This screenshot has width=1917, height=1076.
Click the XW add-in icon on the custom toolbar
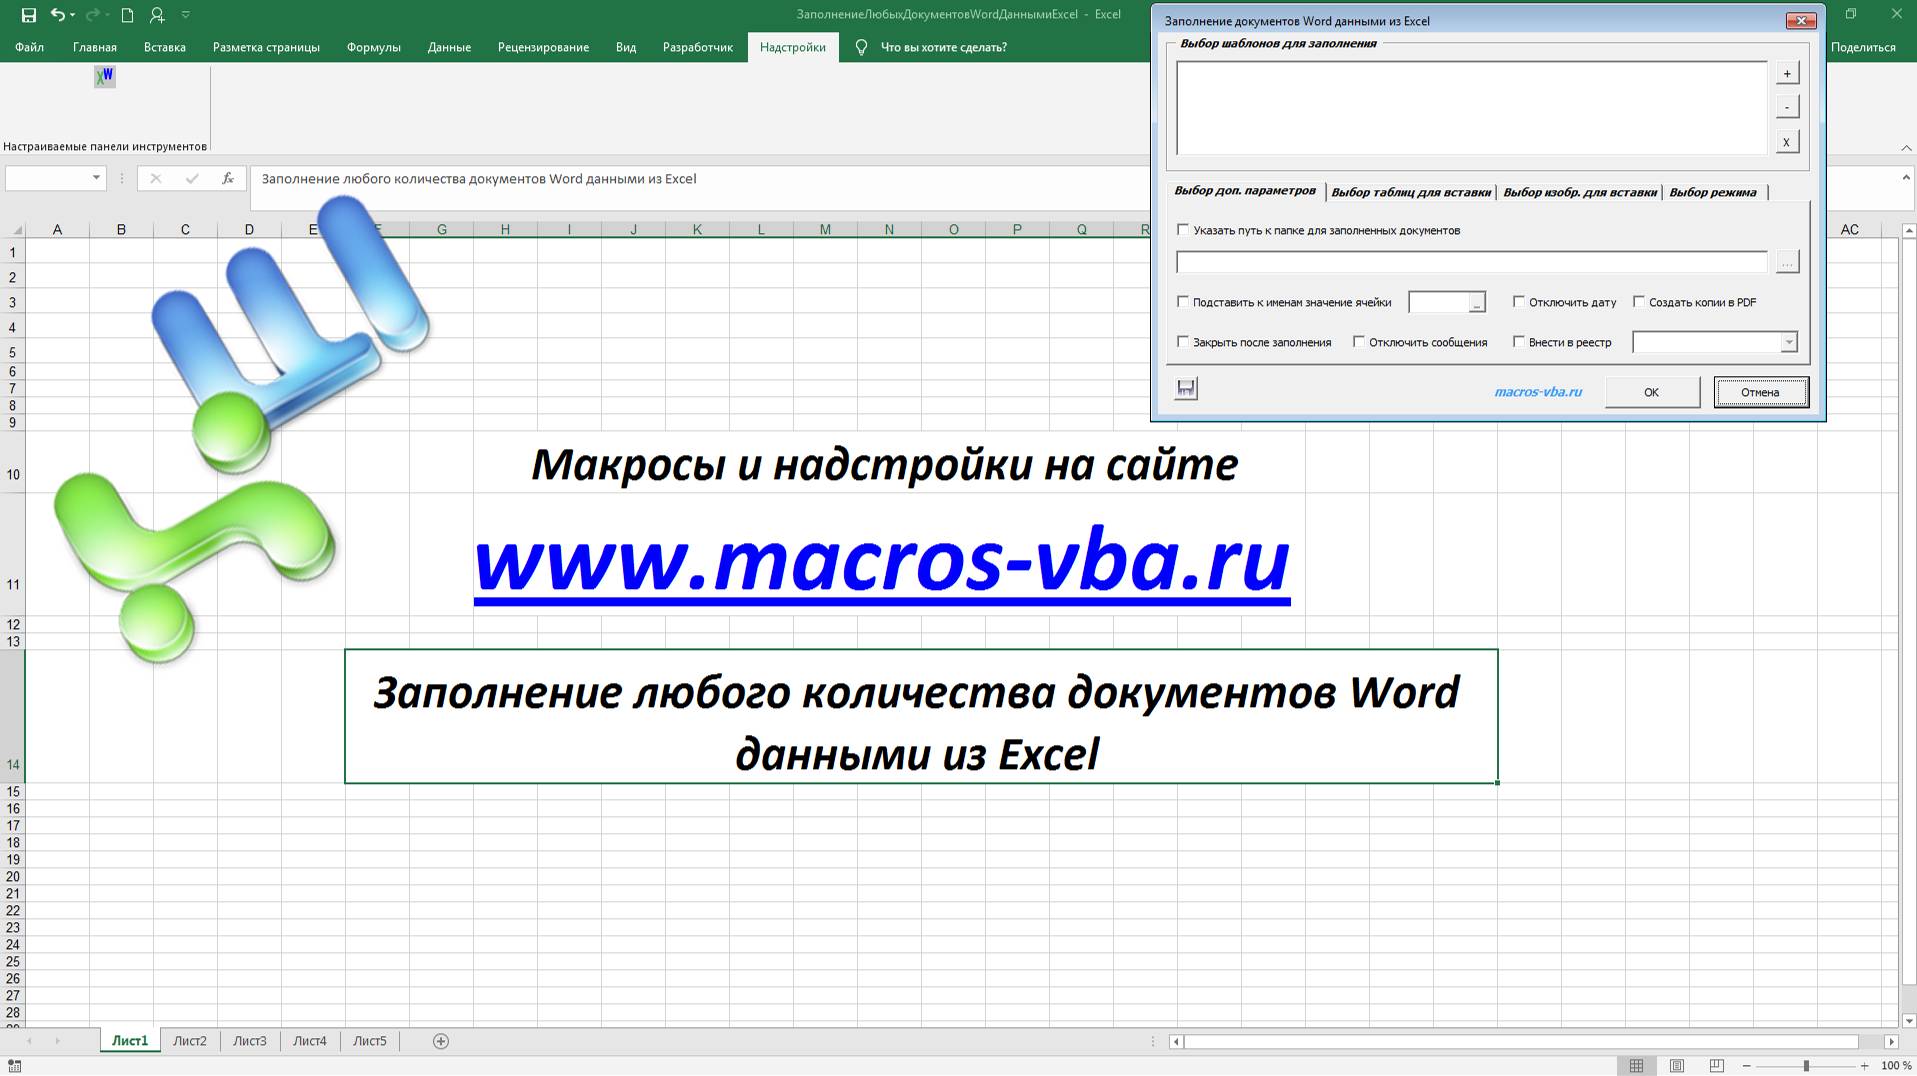pos(103,76)
